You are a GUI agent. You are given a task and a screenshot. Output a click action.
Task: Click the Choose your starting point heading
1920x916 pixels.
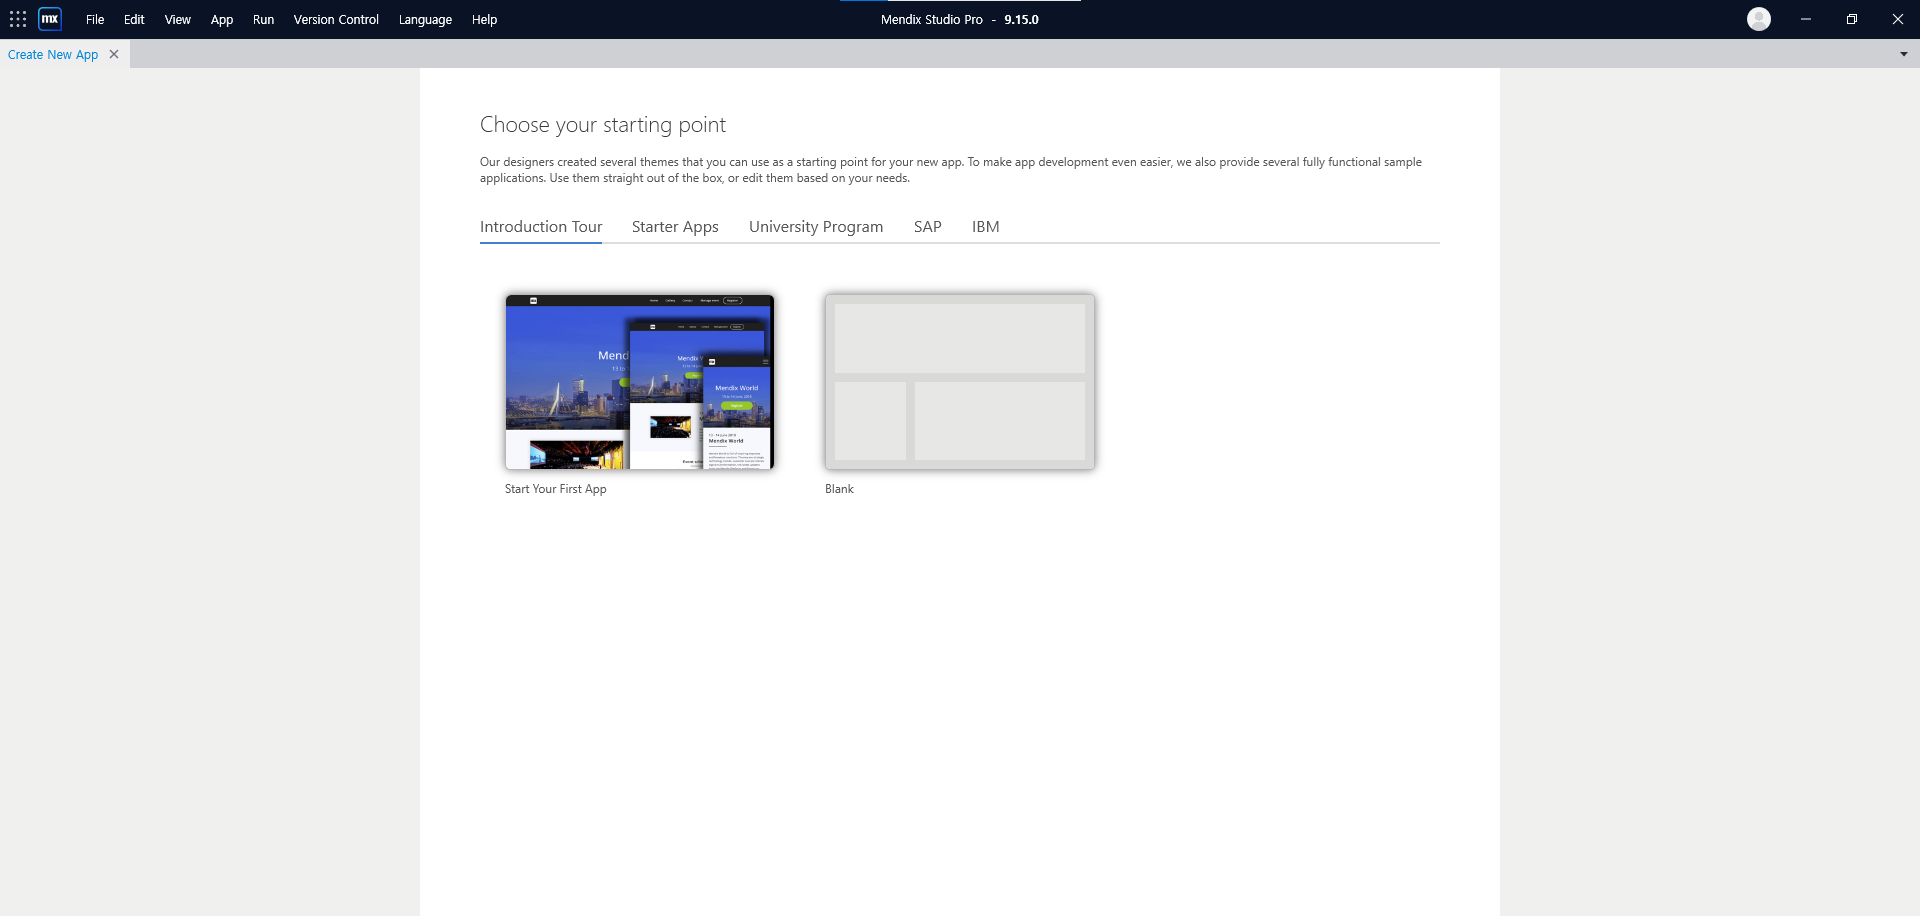603,125
